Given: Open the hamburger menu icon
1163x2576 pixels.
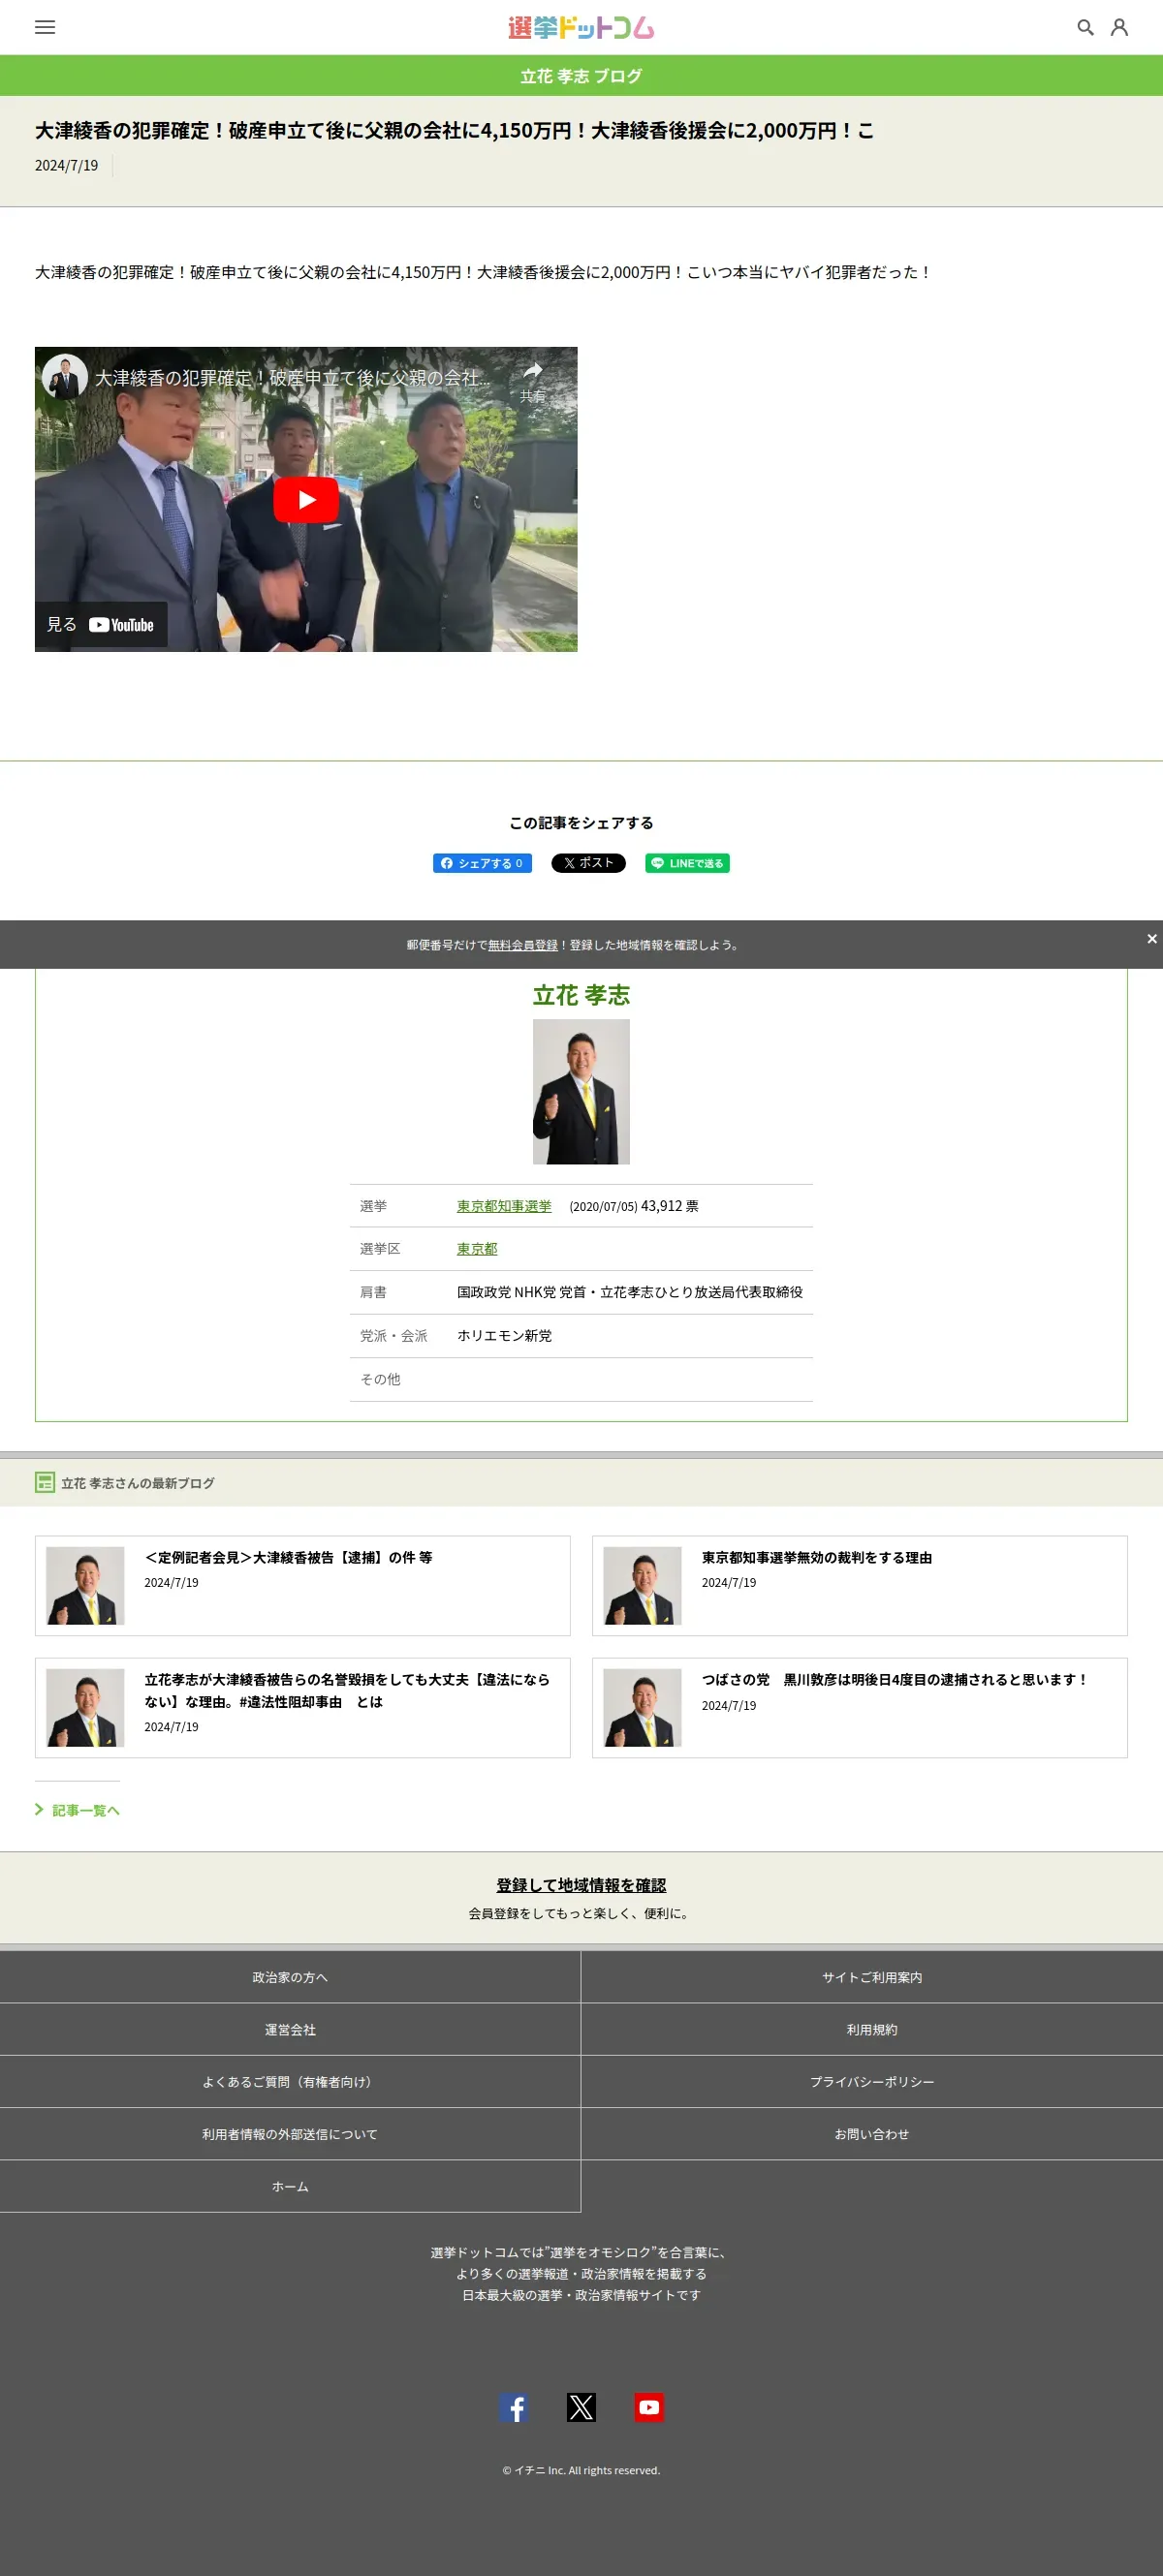Looking at the screenshot, I should (45, 27).
